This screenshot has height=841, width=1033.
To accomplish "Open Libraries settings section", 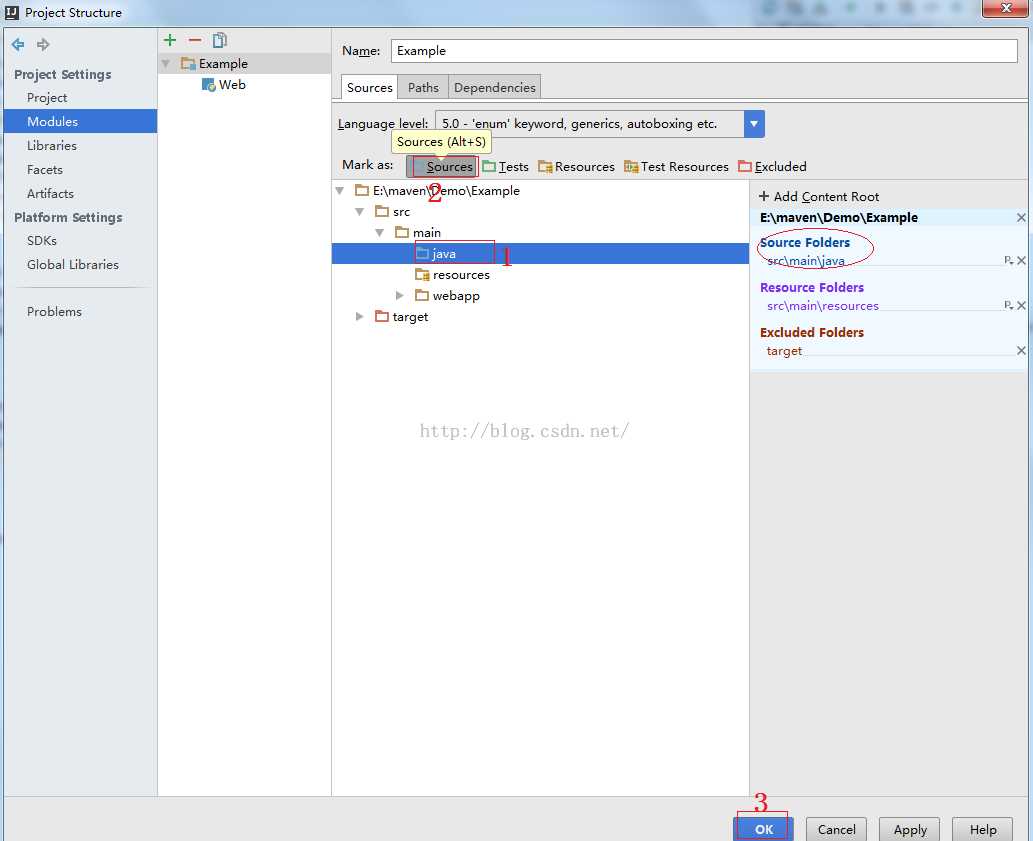I will (x=51, y=146).
